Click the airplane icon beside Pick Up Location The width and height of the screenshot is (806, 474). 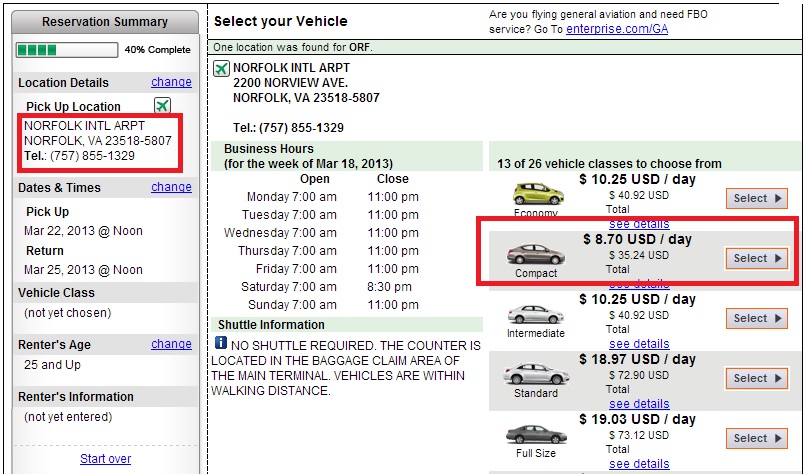pyautogui.click(x=162, y=106)
